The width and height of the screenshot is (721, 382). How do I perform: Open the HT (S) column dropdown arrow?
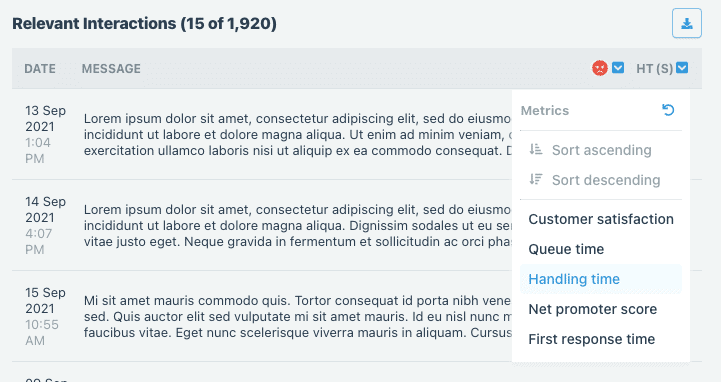coord(682,68)
